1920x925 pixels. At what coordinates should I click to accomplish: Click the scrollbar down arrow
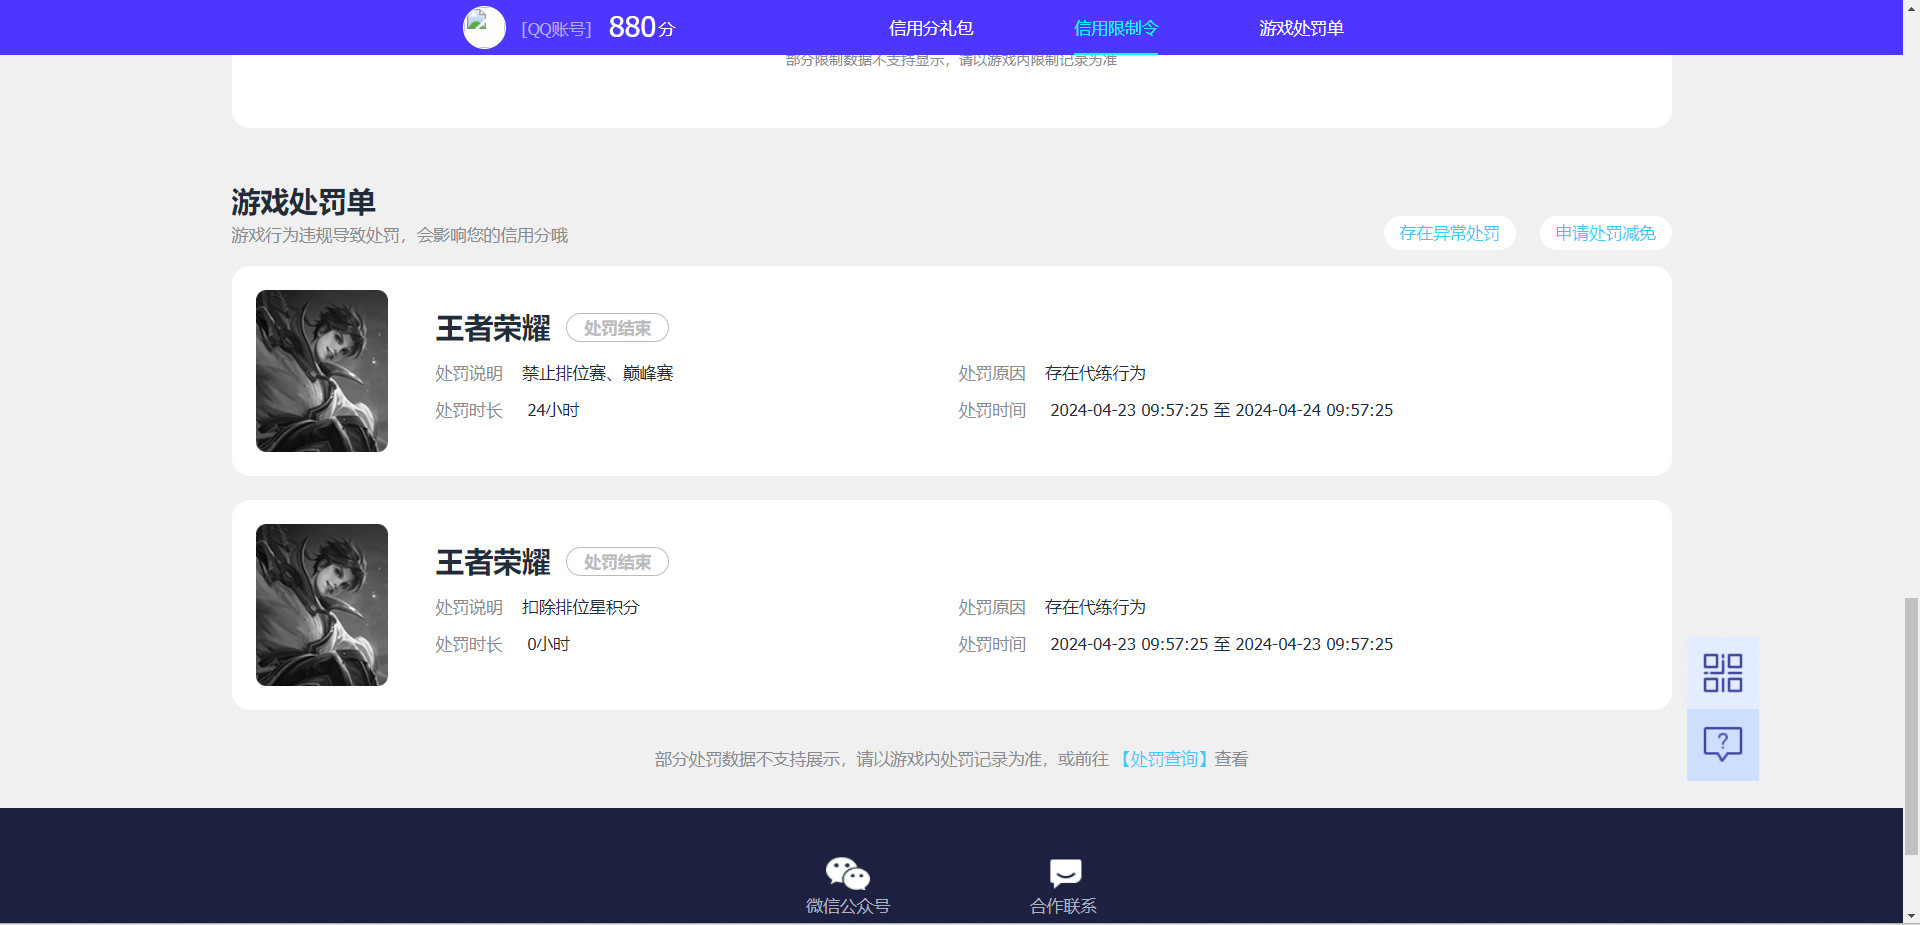[1911, 916]
